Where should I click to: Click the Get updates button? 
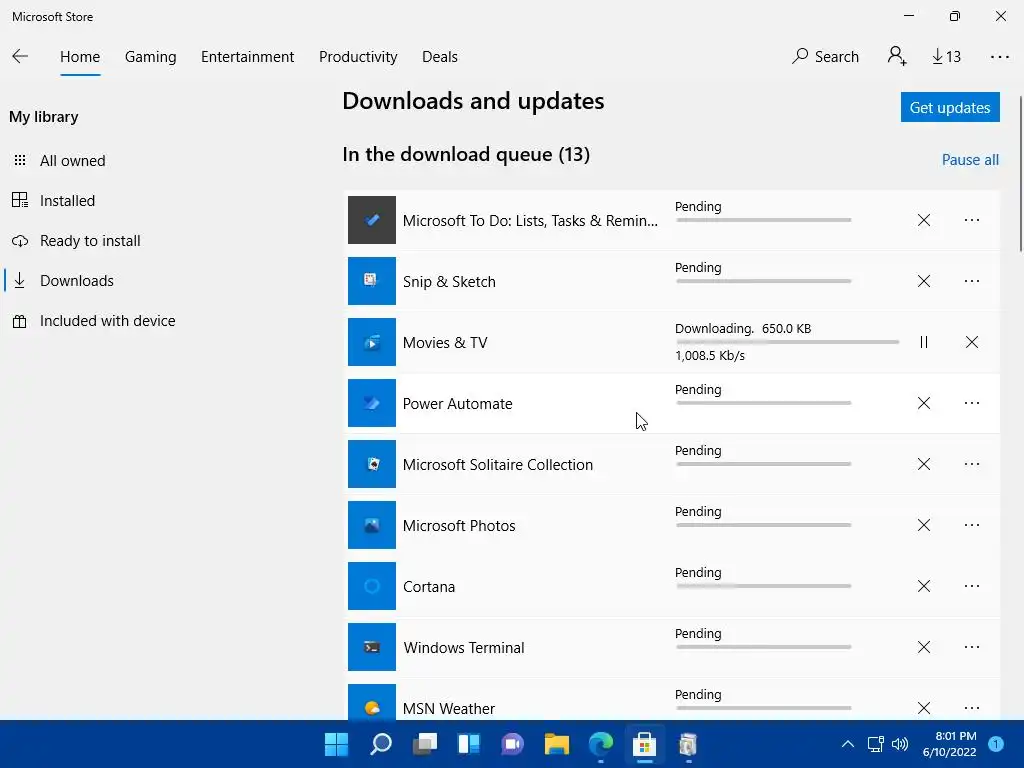tap(950, 107)
